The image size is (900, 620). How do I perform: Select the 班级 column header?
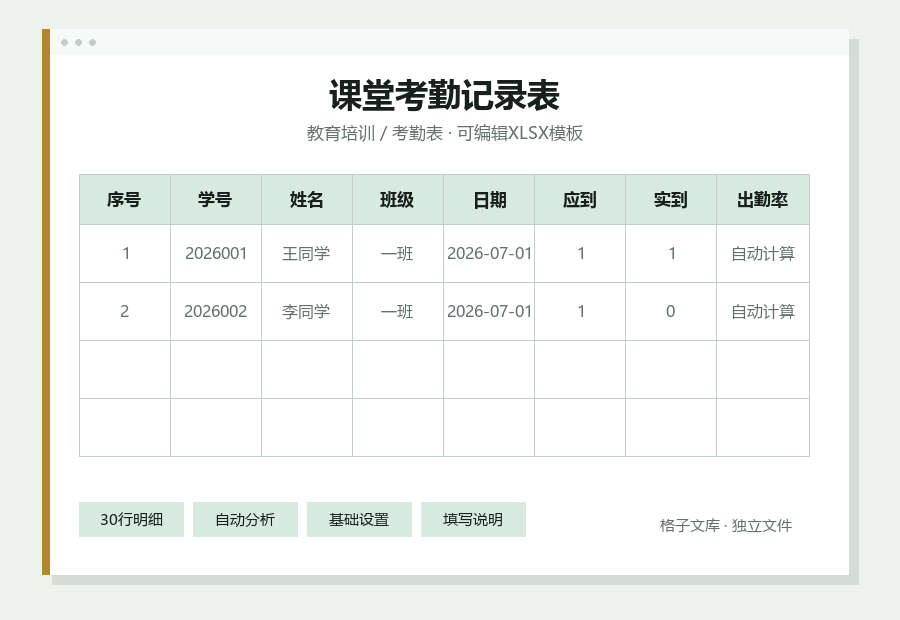point(398,200)
